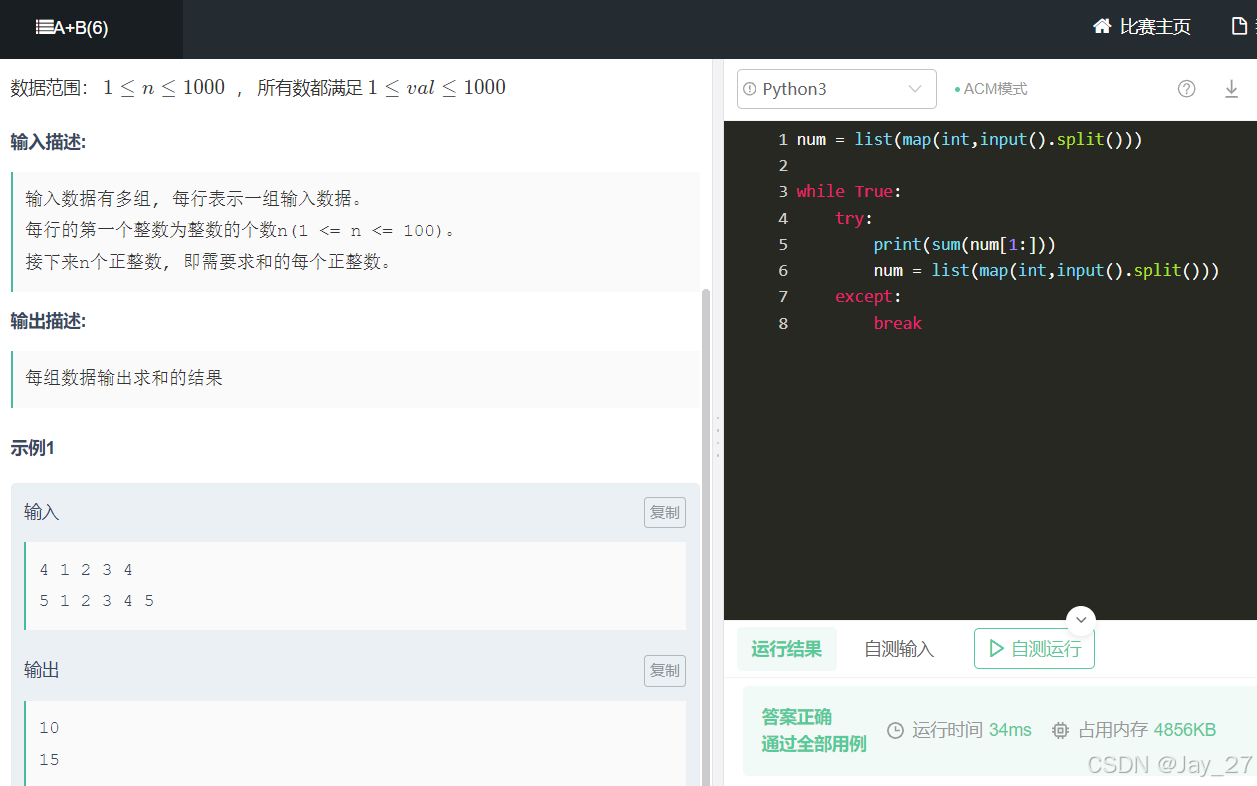Image resolution: width=1257 pixels, height=786 pixels.
Task: Click the line 输入数据有多组，每行表示一组输入数据。
Action: point(193,198)
